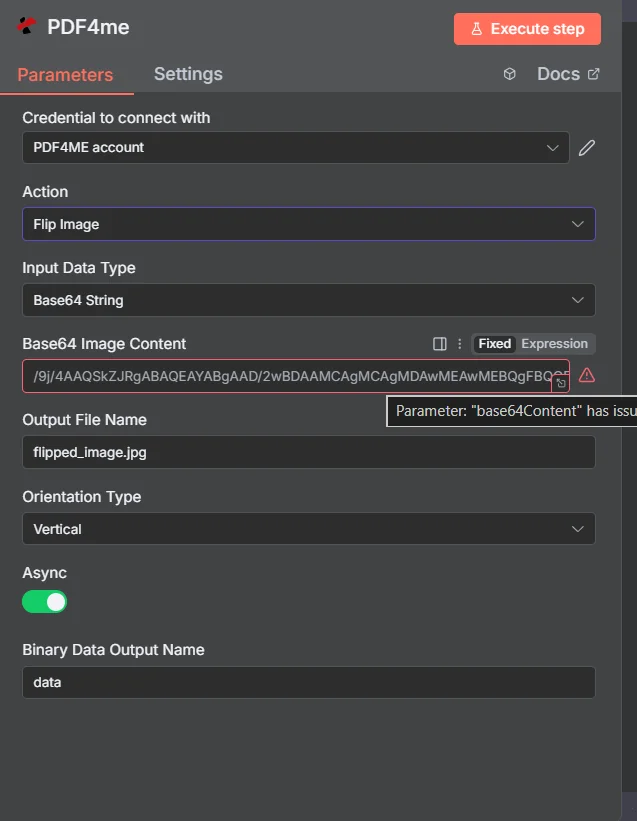Expand the Input Data Type dropdown
The width and height of the screenshot is (637, 821).
(309, 300)
